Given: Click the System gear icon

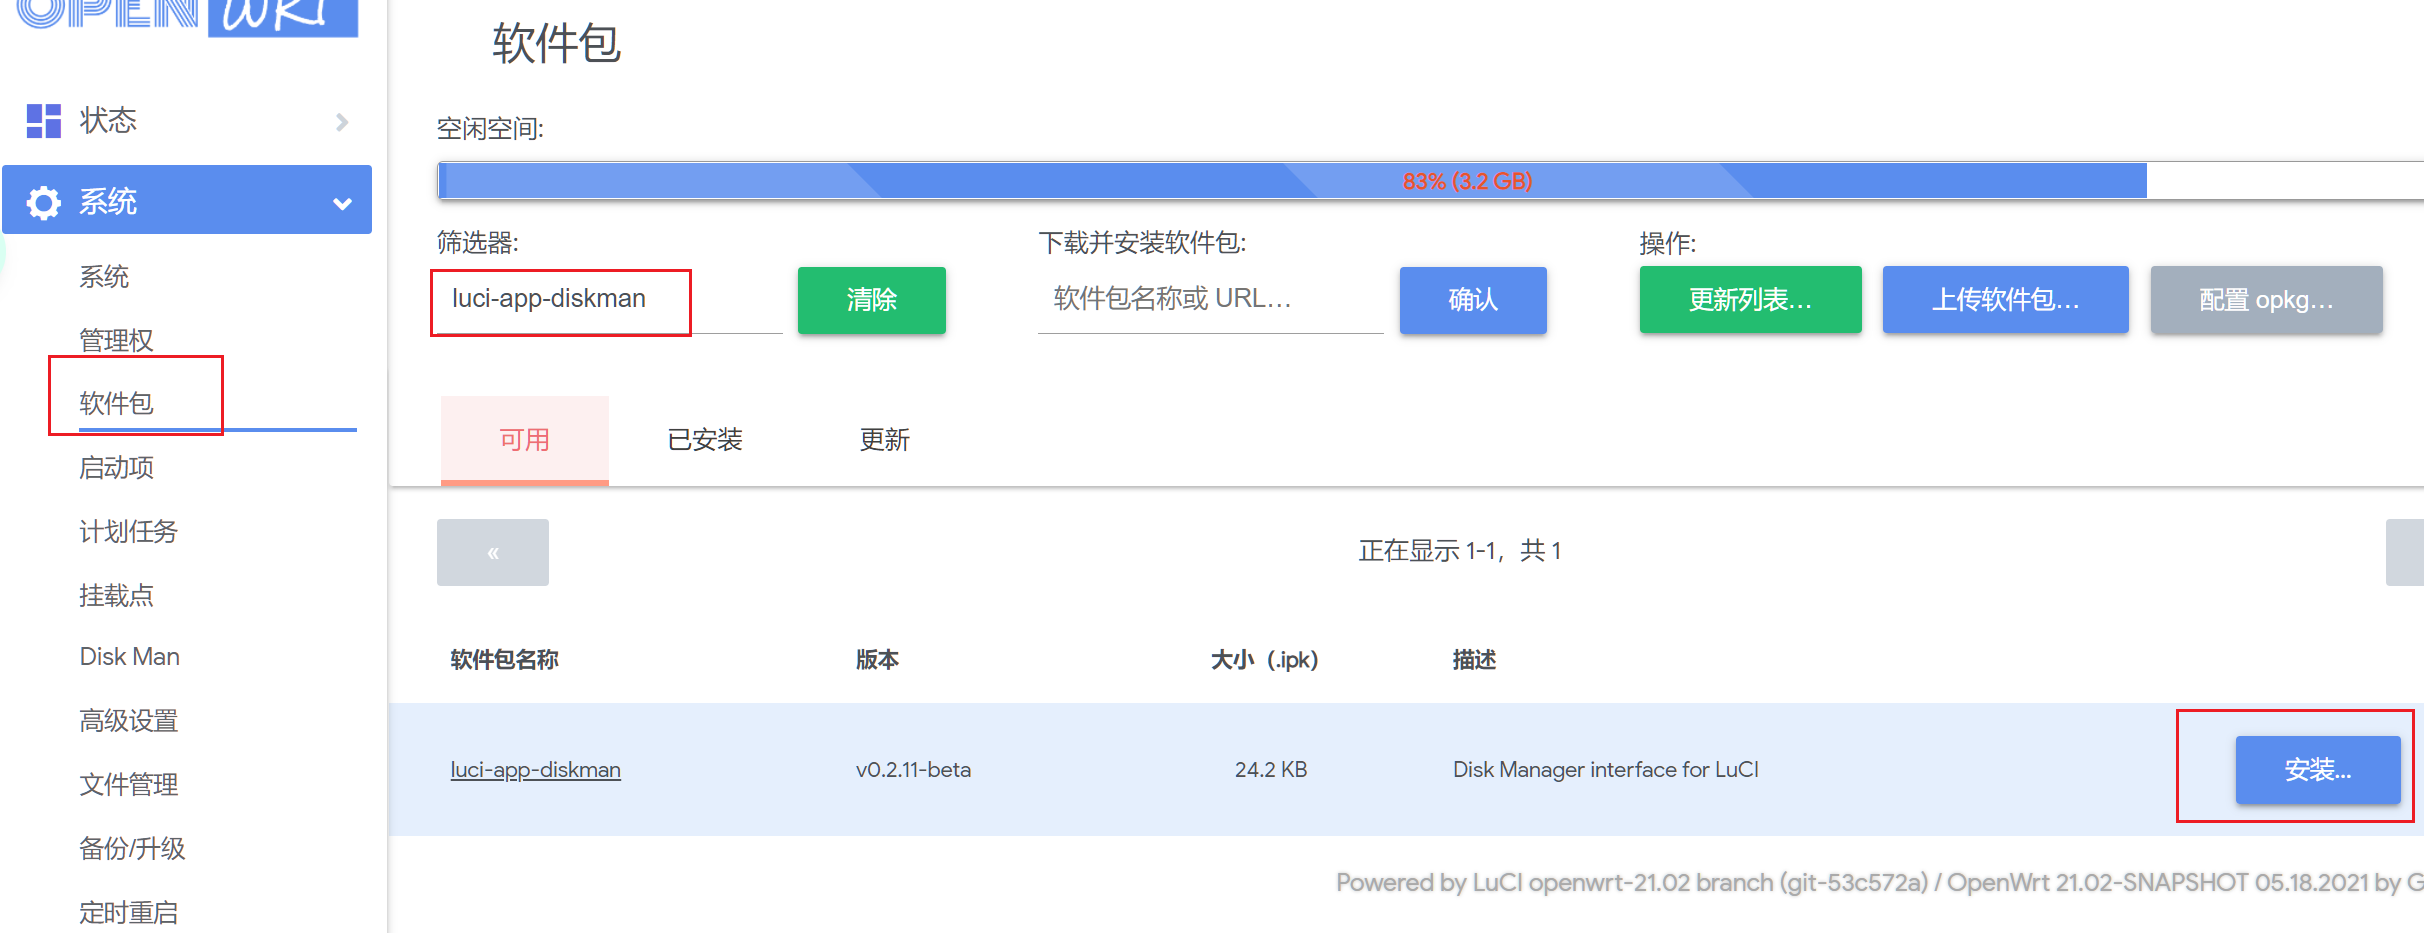Looking at the screenshot, I should pos(44,202).
